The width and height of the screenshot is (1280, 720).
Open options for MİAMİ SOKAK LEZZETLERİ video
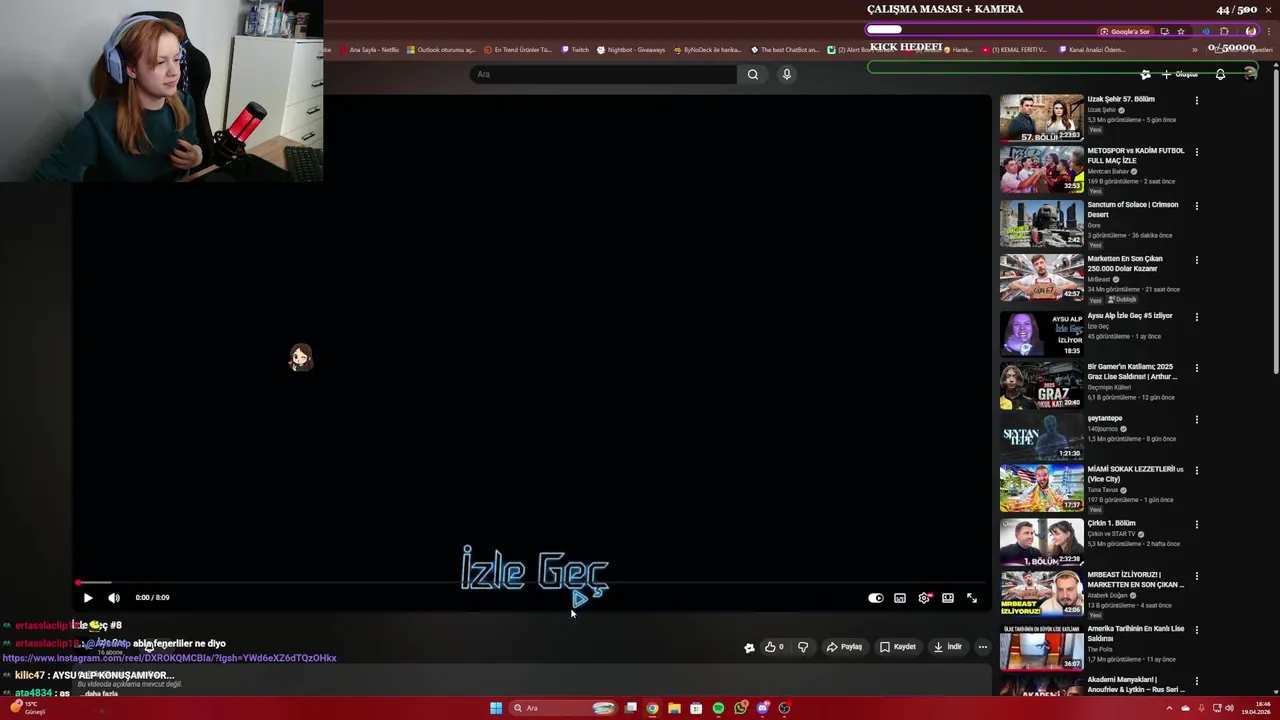click(x=1196, y=471)
